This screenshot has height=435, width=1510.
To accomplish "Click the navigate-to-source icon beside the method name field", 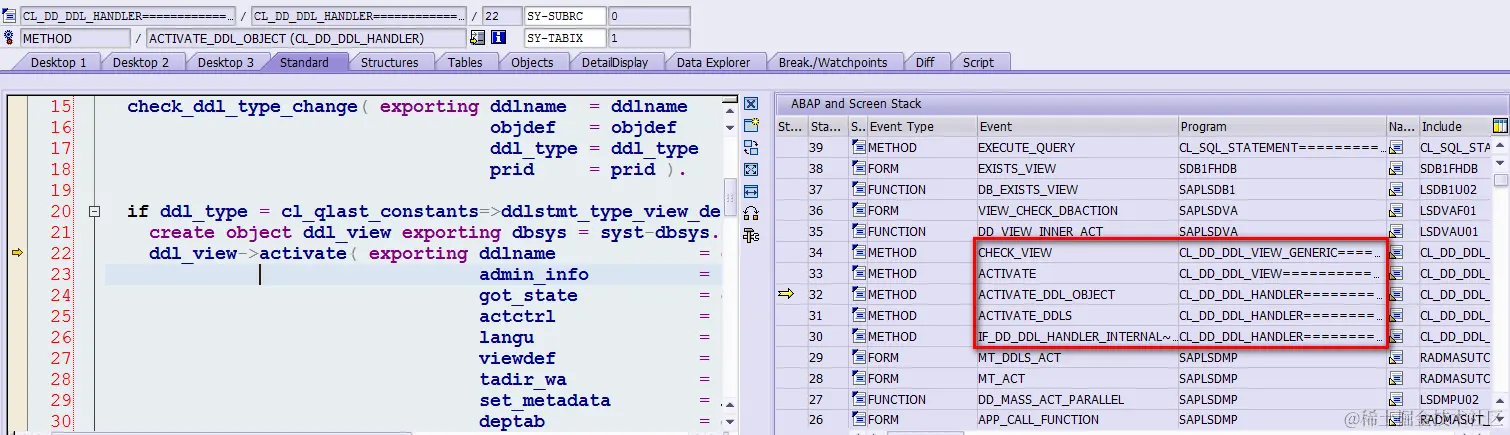I will point(478,38).
